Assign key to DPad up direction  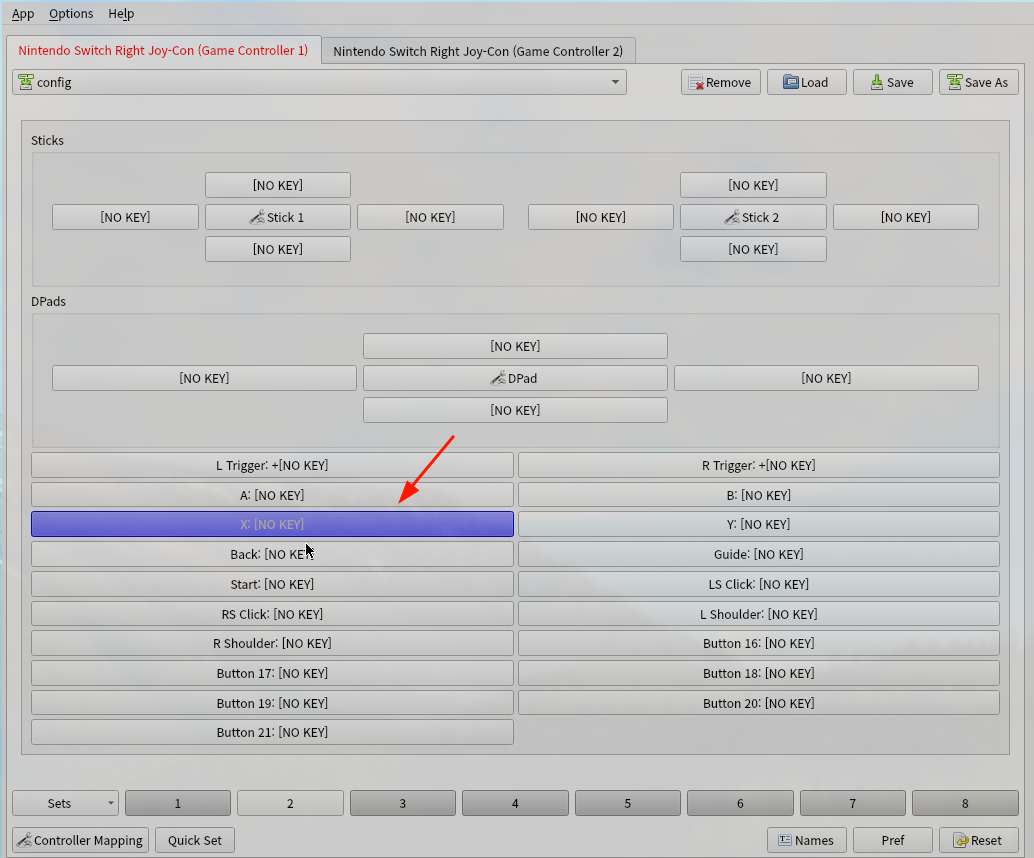(515, 346)
